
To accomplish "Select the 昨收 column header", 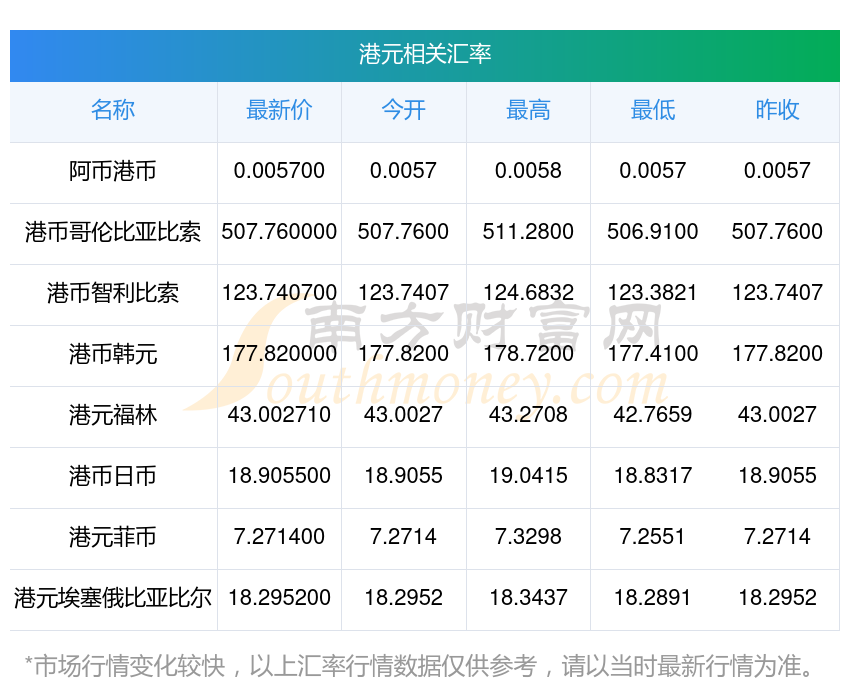I will 777,110.
